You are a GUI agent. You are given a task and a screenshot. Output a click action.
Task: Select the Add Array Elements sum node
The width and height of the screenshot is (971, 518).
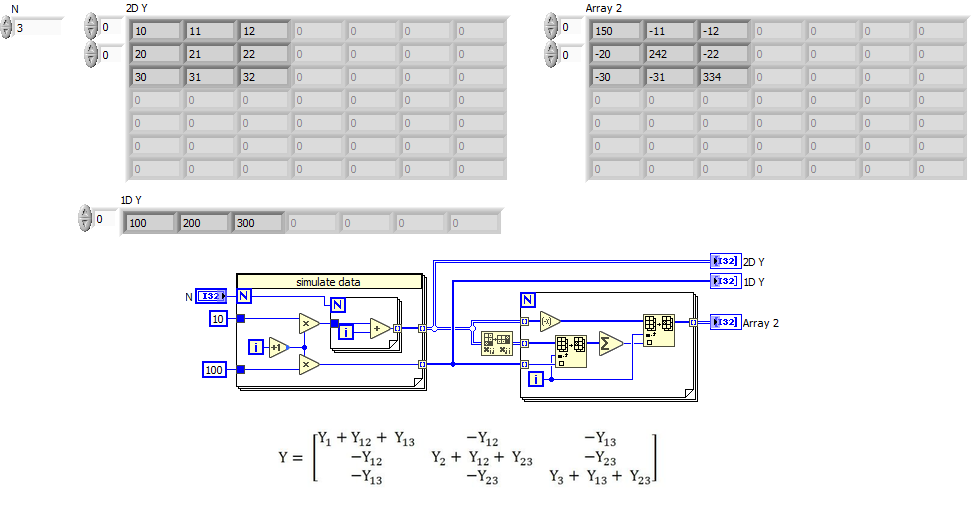611,344
